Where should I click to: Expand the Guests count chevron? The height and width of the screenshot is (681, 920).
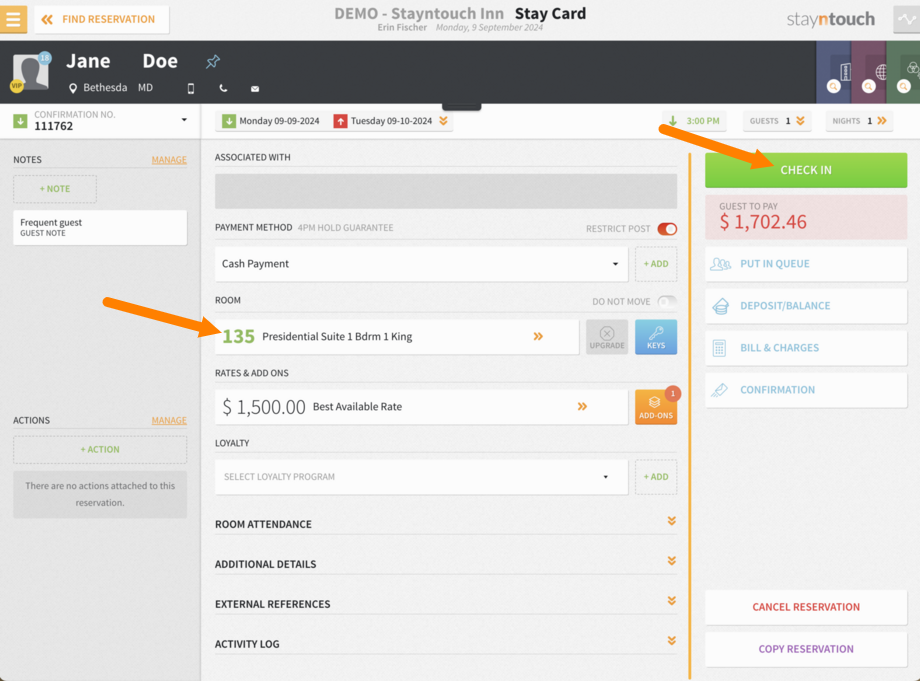pos(800,121)
